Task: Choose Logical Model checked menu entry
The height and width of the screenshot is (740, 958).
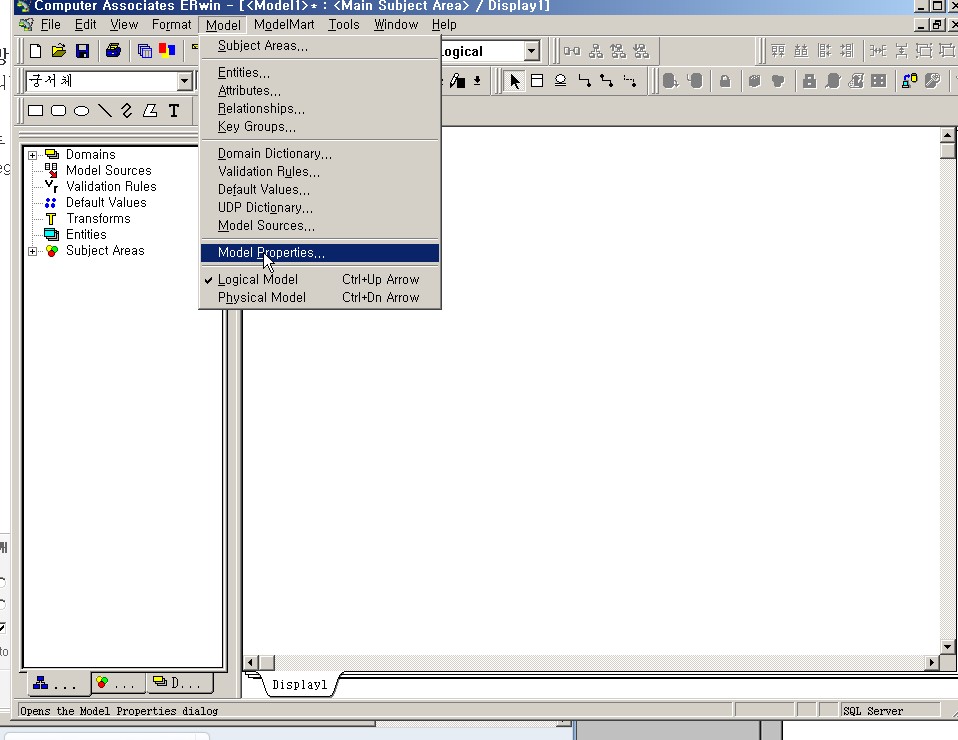Action: pos(320,279)
